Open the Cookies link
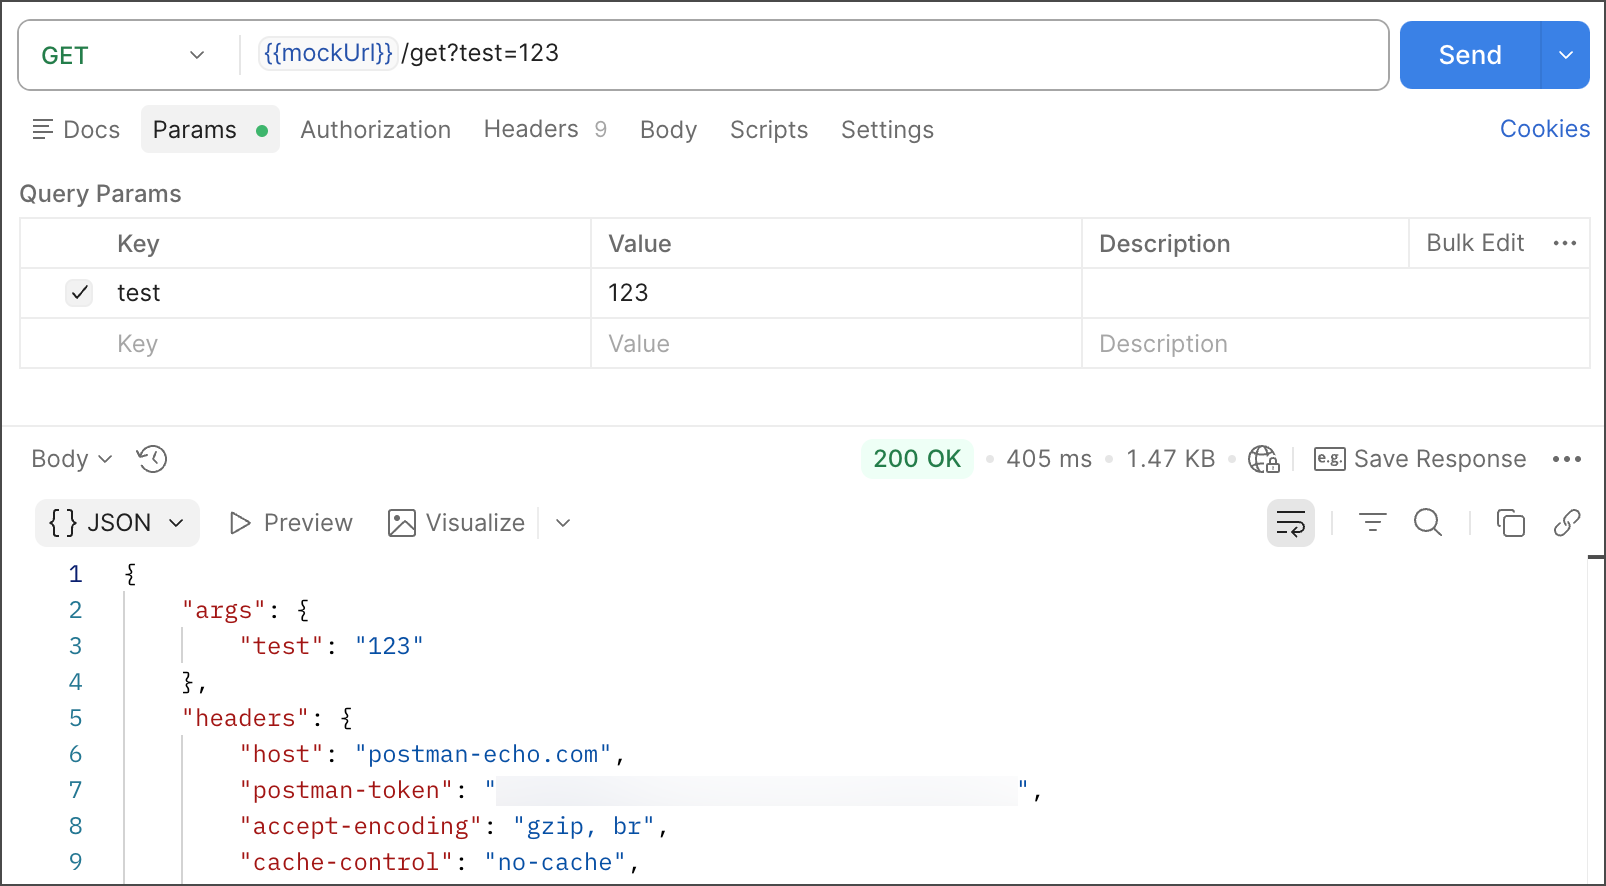This screenshot has width=1606, height=886. (x=1544, y=129)
